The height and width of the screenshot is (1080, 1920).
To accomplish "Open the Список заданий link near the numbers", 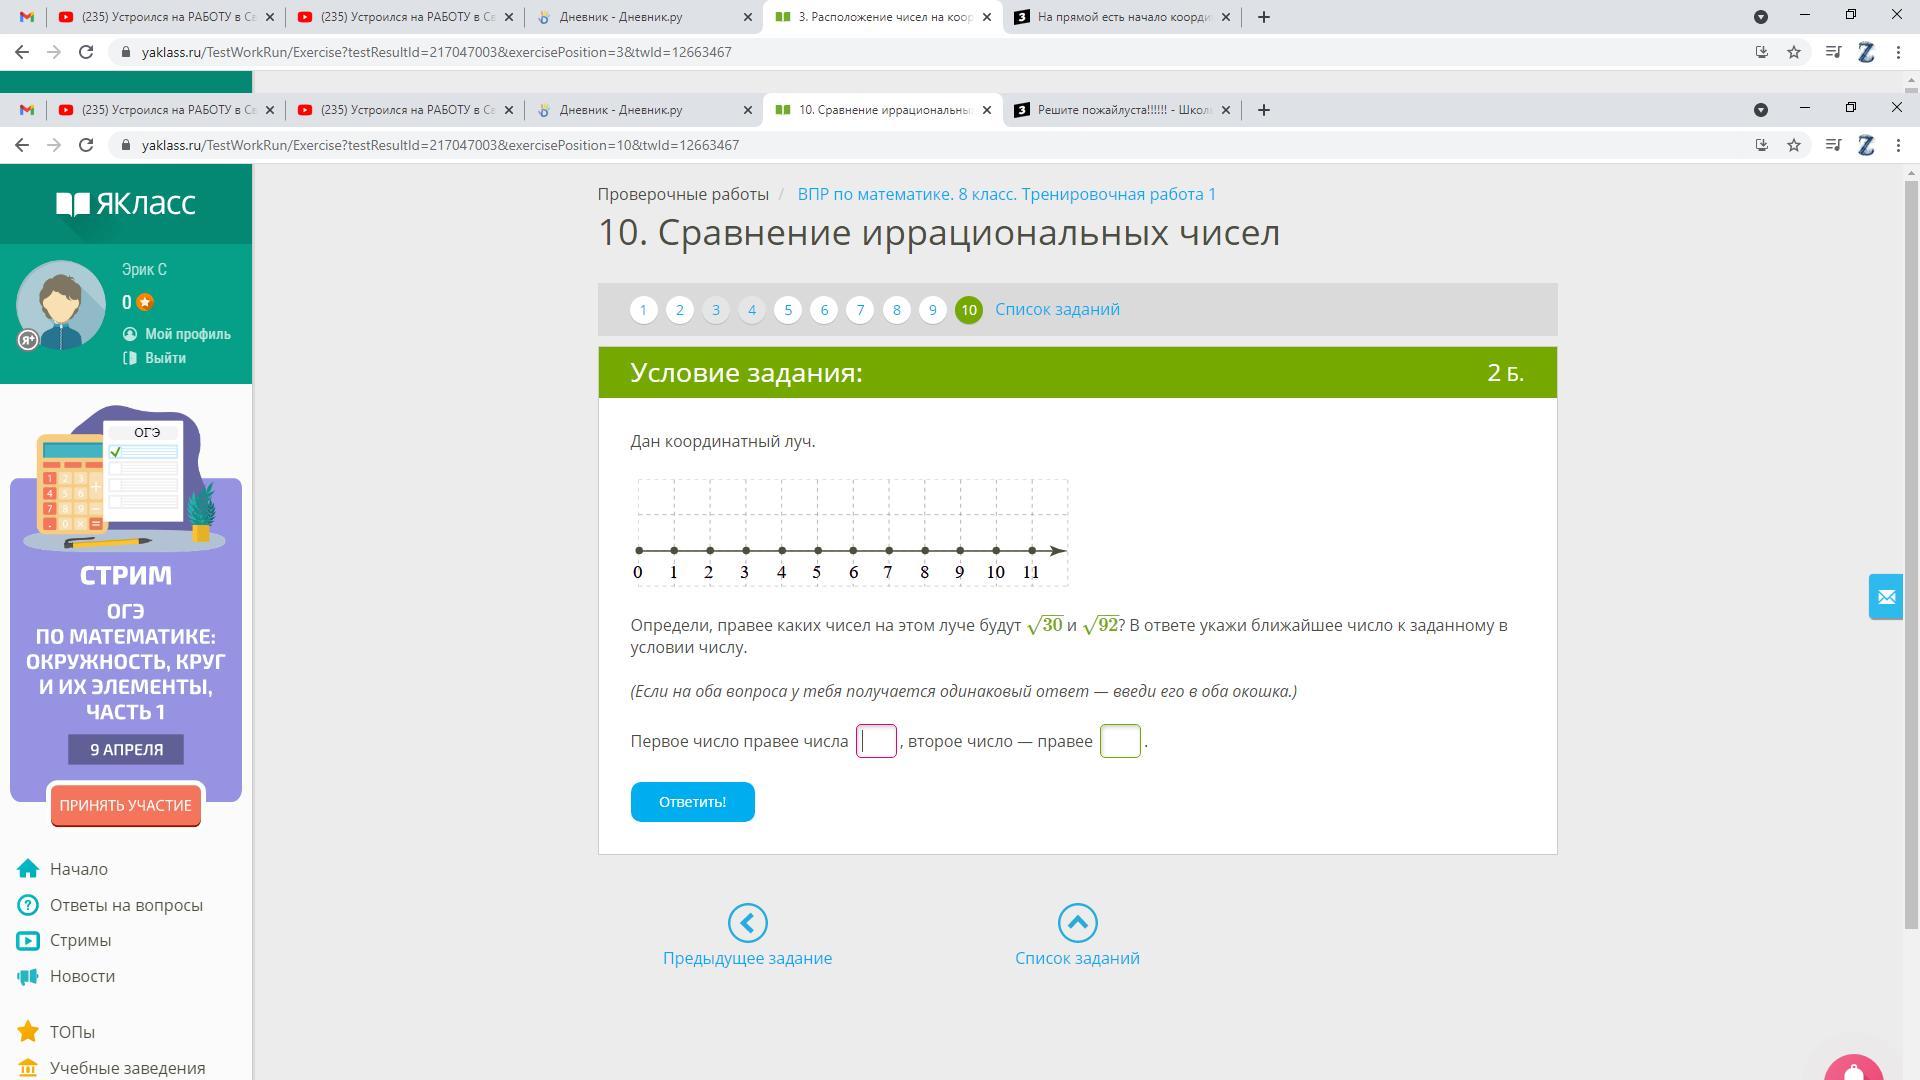I will coord(1057,310).
